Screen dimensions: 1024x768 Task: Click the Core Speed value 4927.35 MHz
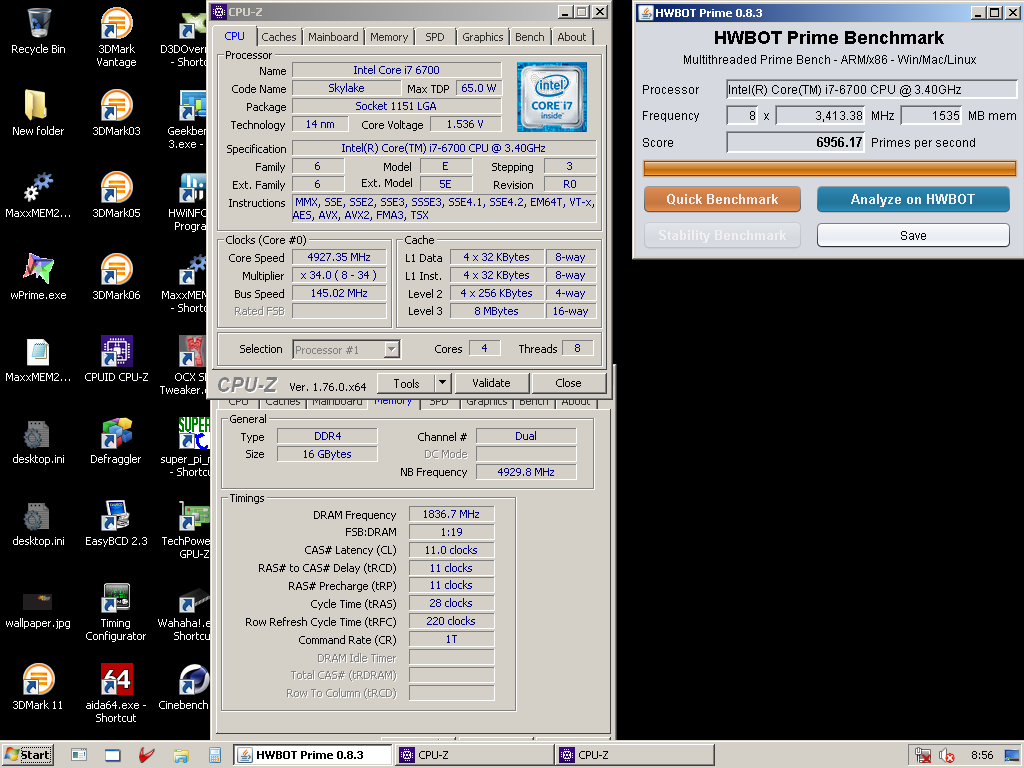[x=339, y=257]
